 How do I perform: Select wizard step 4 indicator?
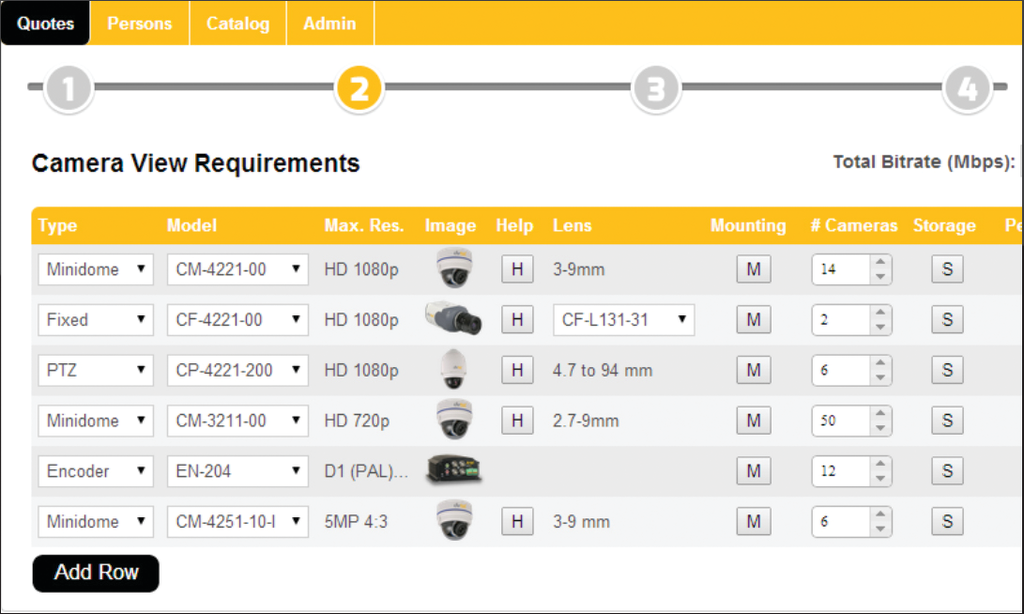(x=968, y=88)
